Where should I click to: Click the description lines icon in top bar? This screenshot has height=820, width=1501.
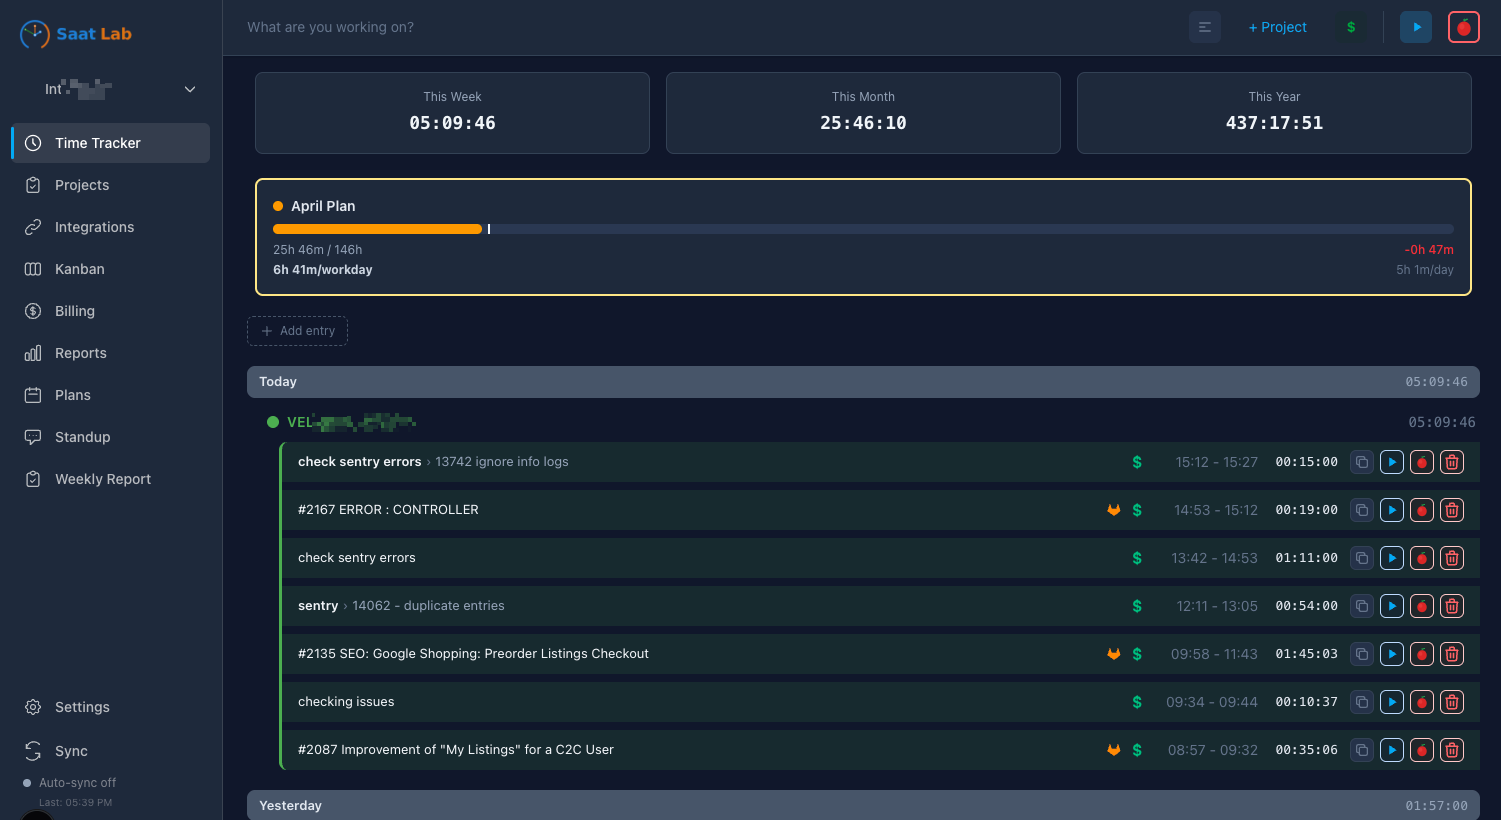pos(1205,27)
